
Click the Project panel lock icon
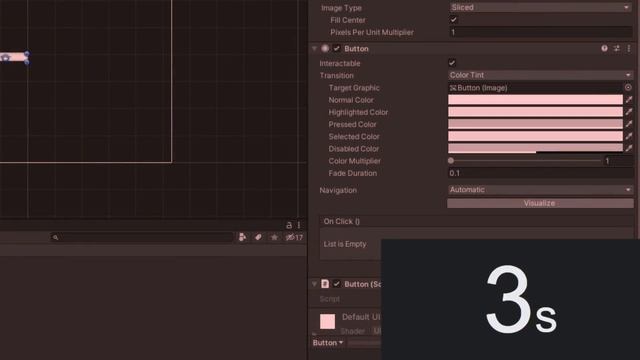pyautogui.click(x=289, y=225)
